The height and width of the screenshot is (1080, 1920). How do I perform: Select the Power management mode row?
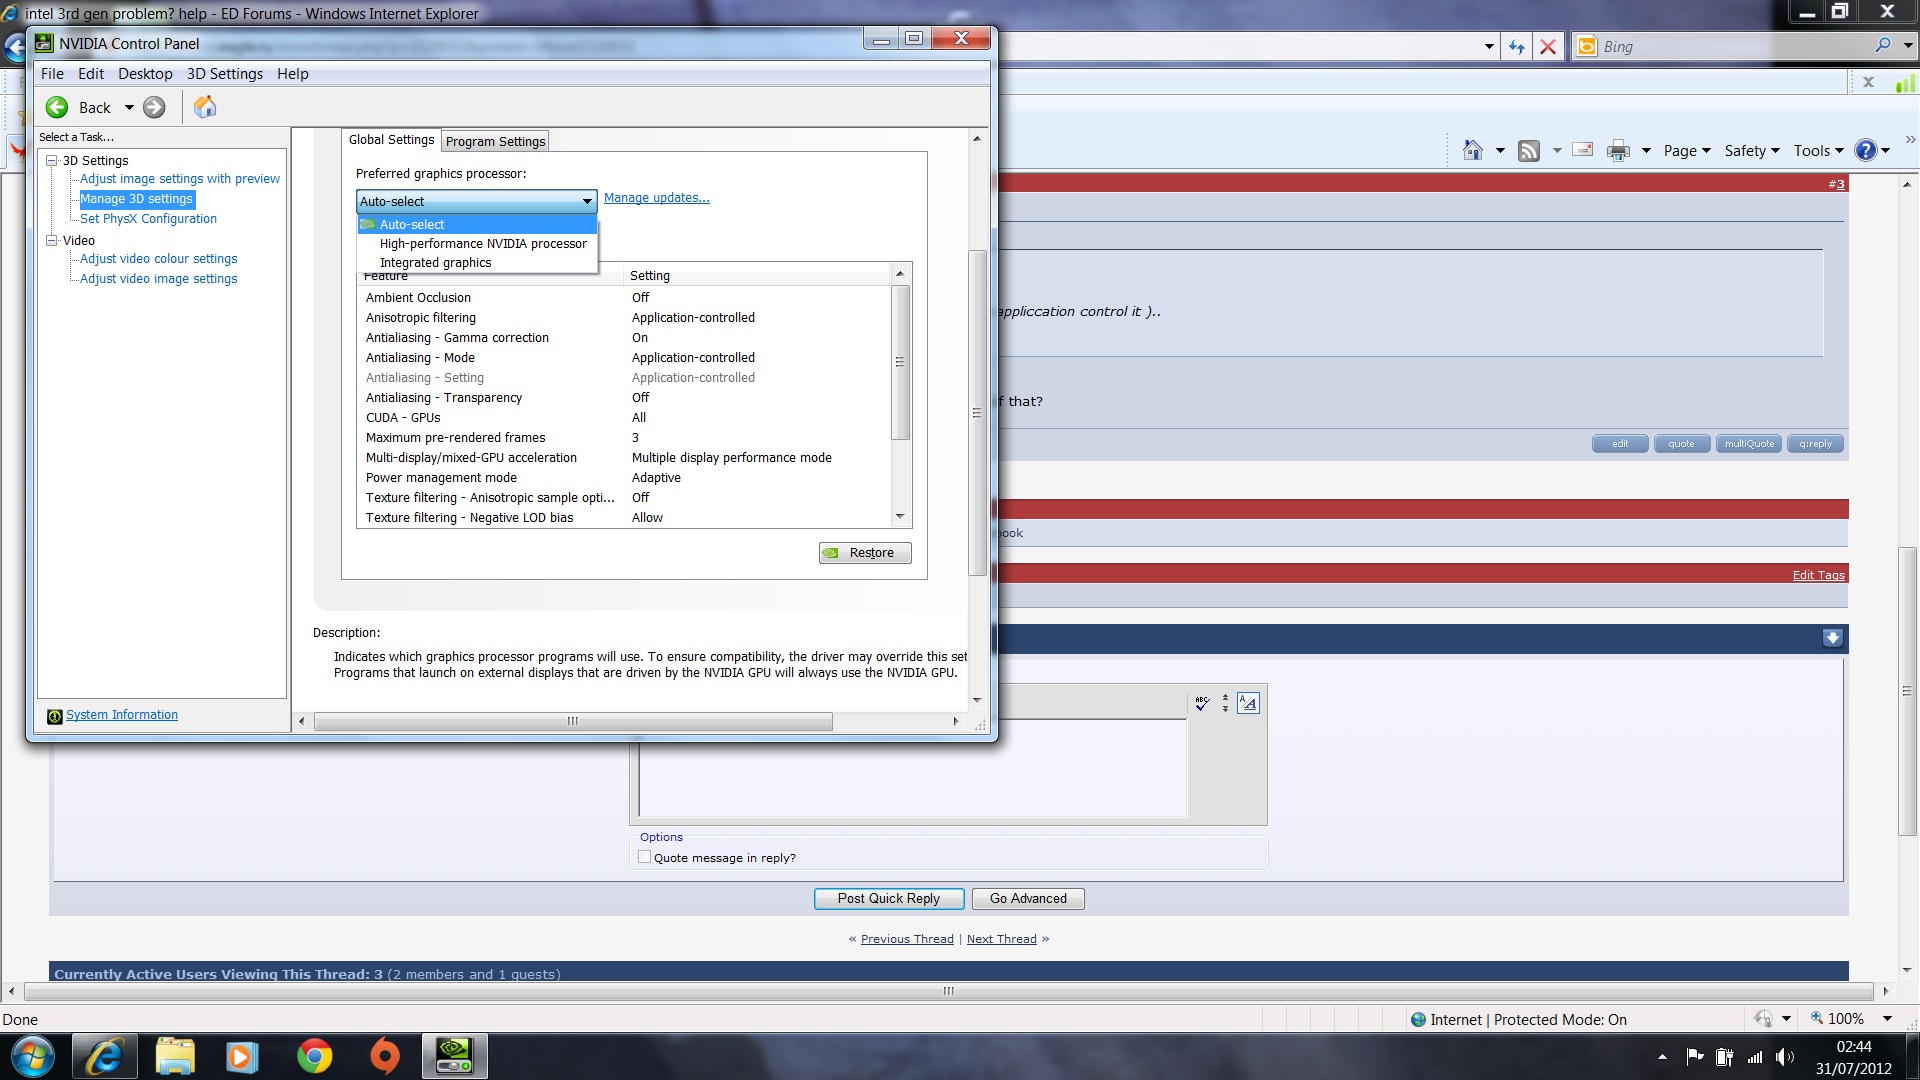pyautogui.click(x=623, y=478)
